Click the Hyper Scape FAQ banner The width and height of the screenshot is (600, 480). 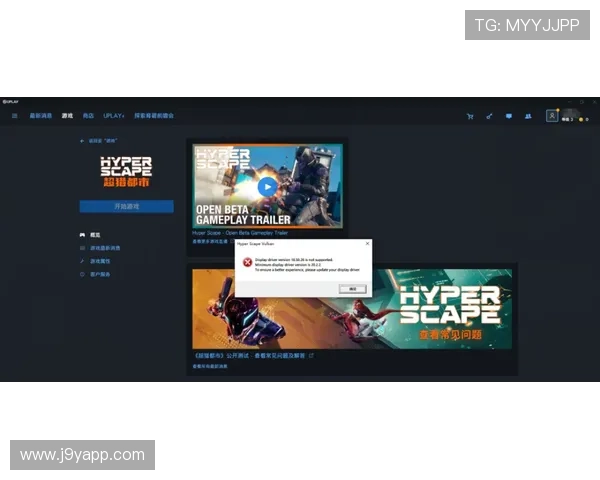pos(352,309)
